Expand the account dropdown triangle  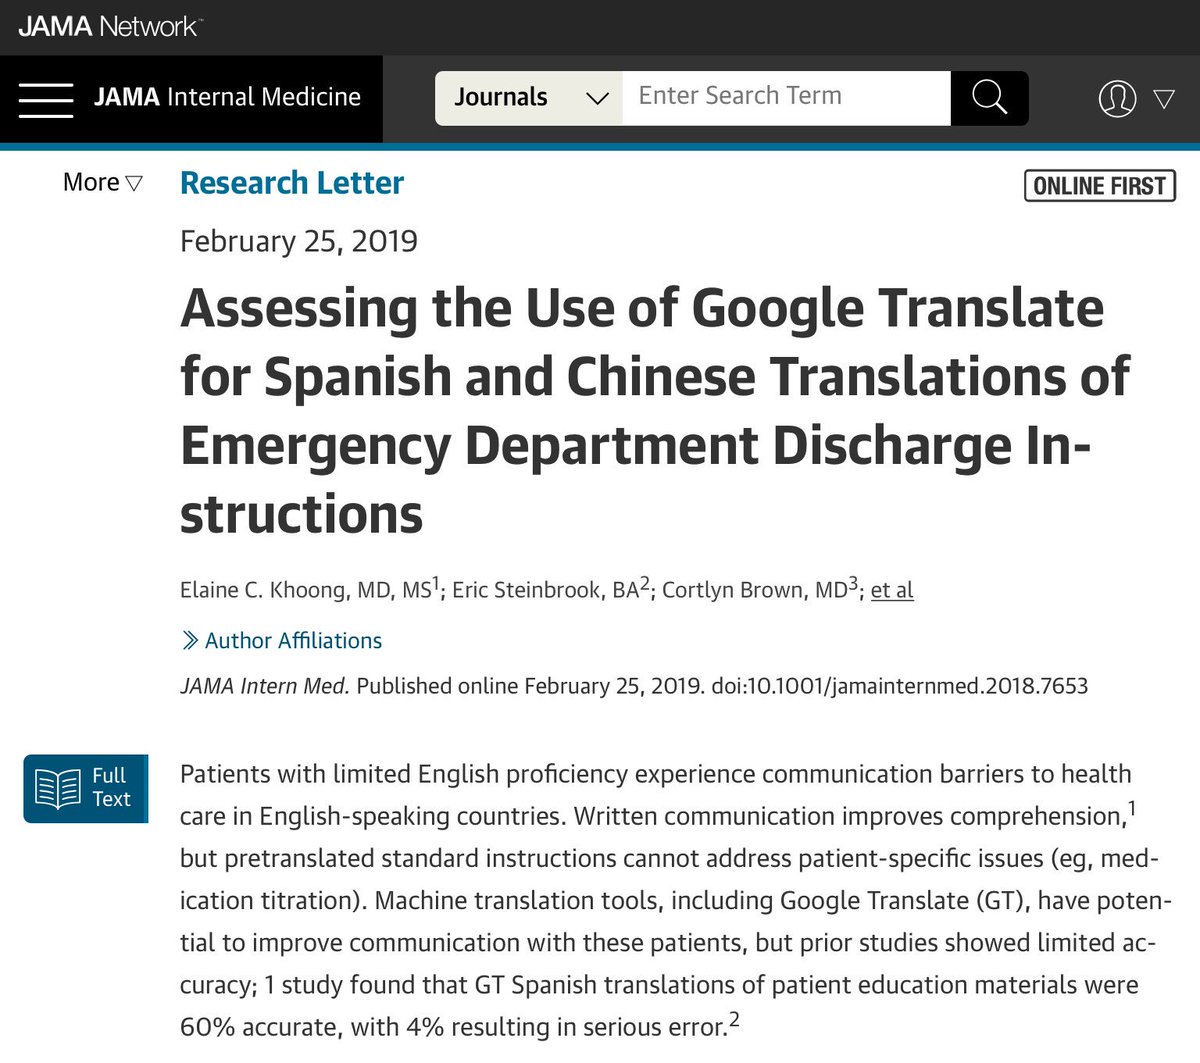click(1164, 99)
